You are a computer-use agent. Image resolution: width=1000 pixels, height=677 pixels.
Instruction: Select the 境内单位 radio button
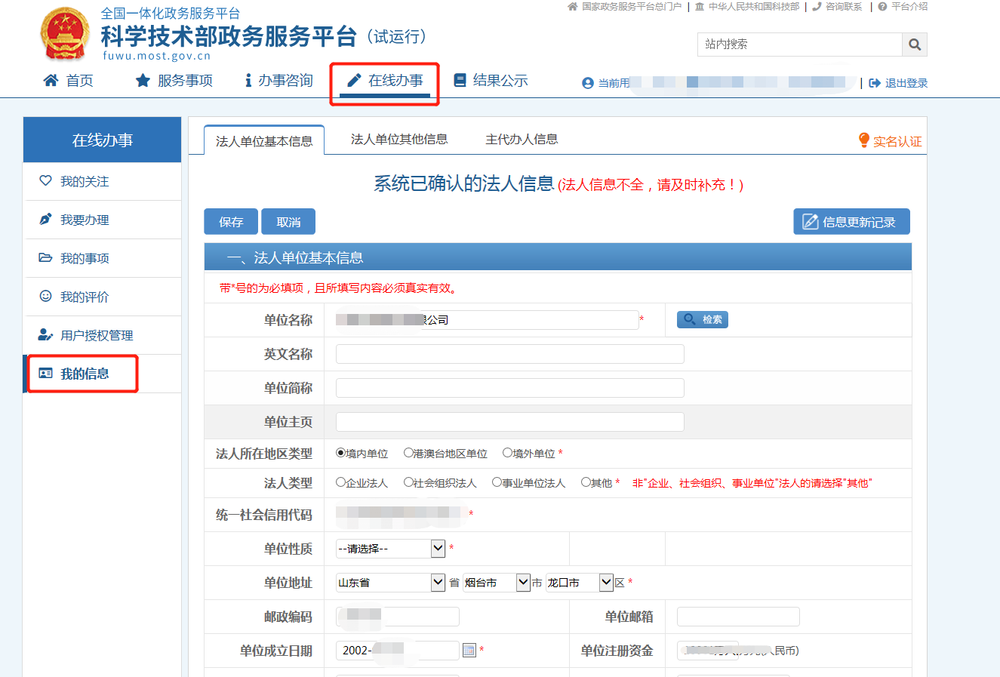point(341,453)
